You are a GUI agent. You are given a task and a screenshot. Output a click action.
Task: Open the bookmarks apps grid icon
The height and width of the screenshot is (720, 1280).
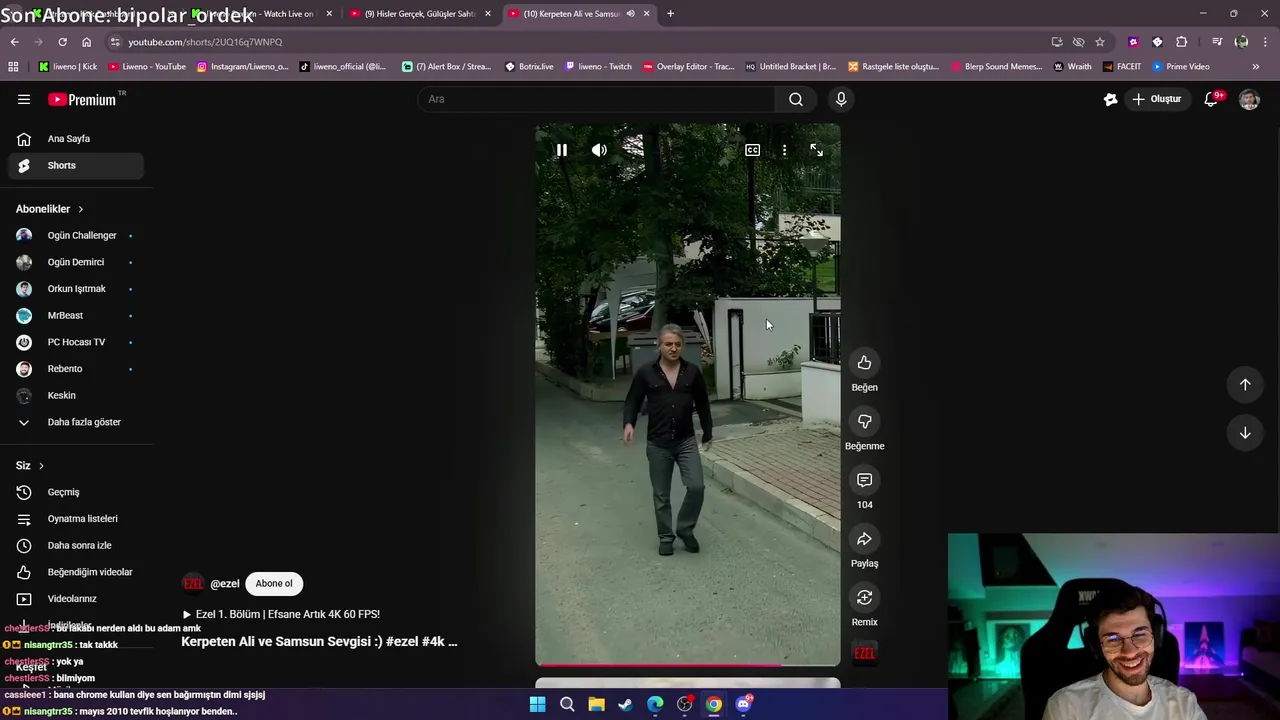13,67
